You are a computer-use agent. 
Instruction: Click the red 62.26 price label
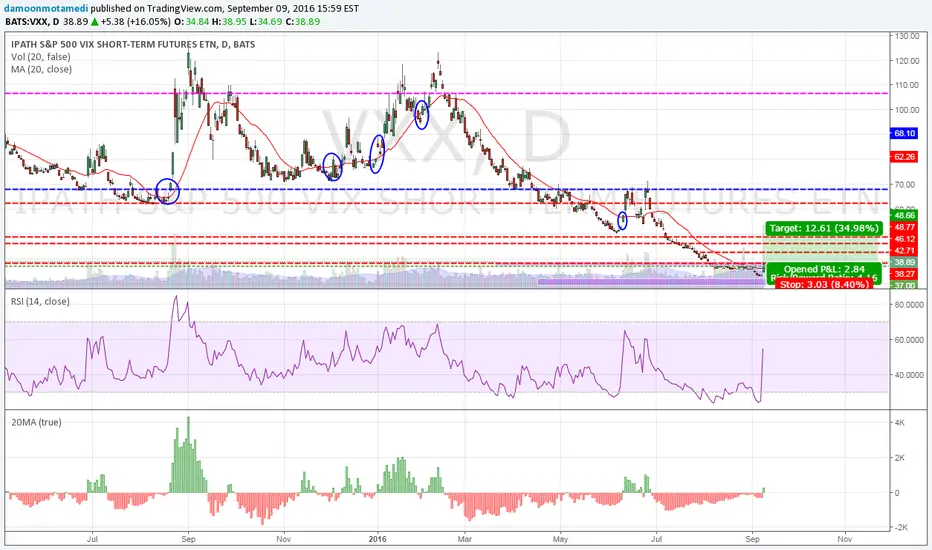click(x=904, y=156)
